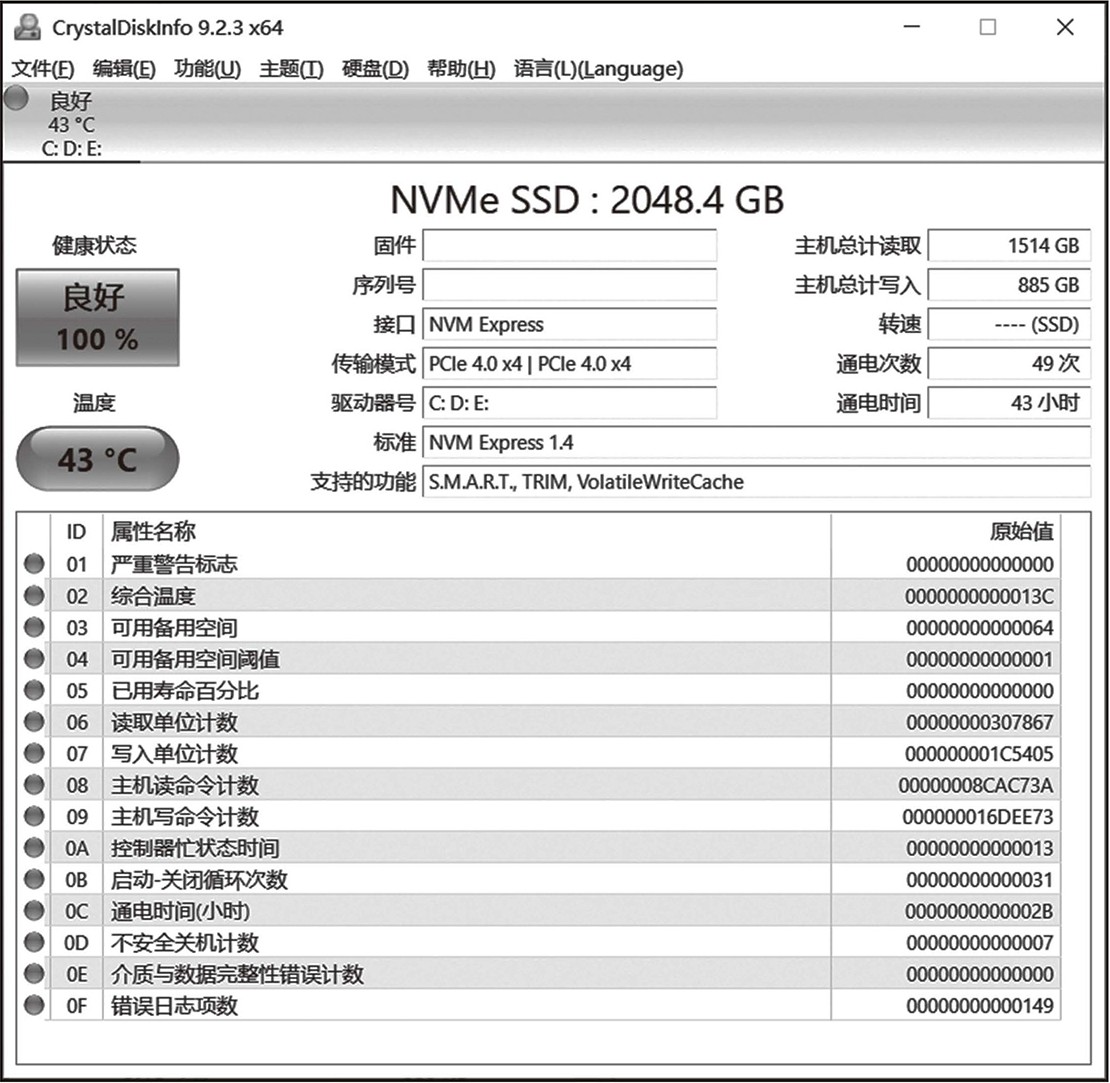1110x1083 pixels.
Task: Click status orb for 综合温度 row
Action: click(34, 596)
